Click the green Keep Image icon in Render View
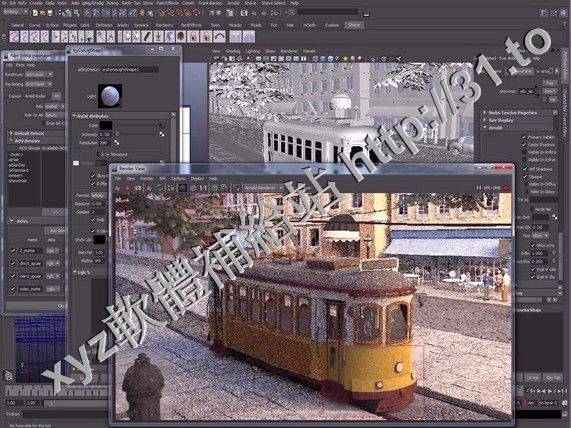Screen dimensions: 571x428 click(x=215, y=188)
